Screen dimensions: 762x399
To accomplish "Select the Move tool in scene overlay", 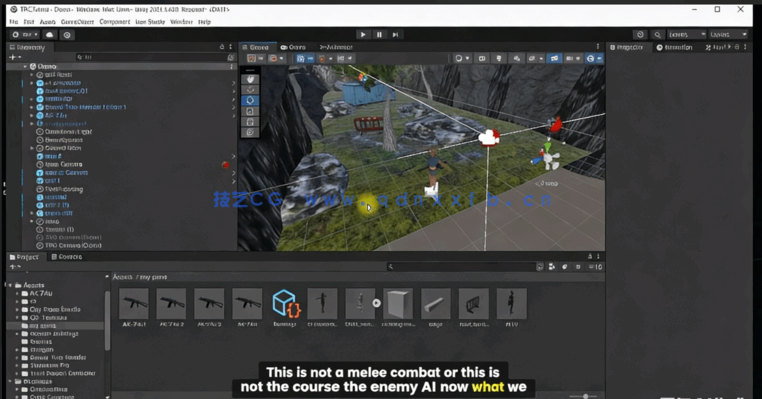I will click(x=250, y=90).
